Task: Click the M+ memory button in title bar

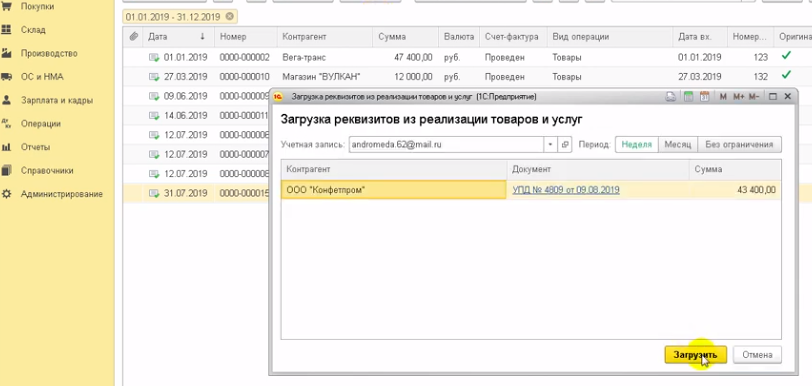Action: click(738, 96)
